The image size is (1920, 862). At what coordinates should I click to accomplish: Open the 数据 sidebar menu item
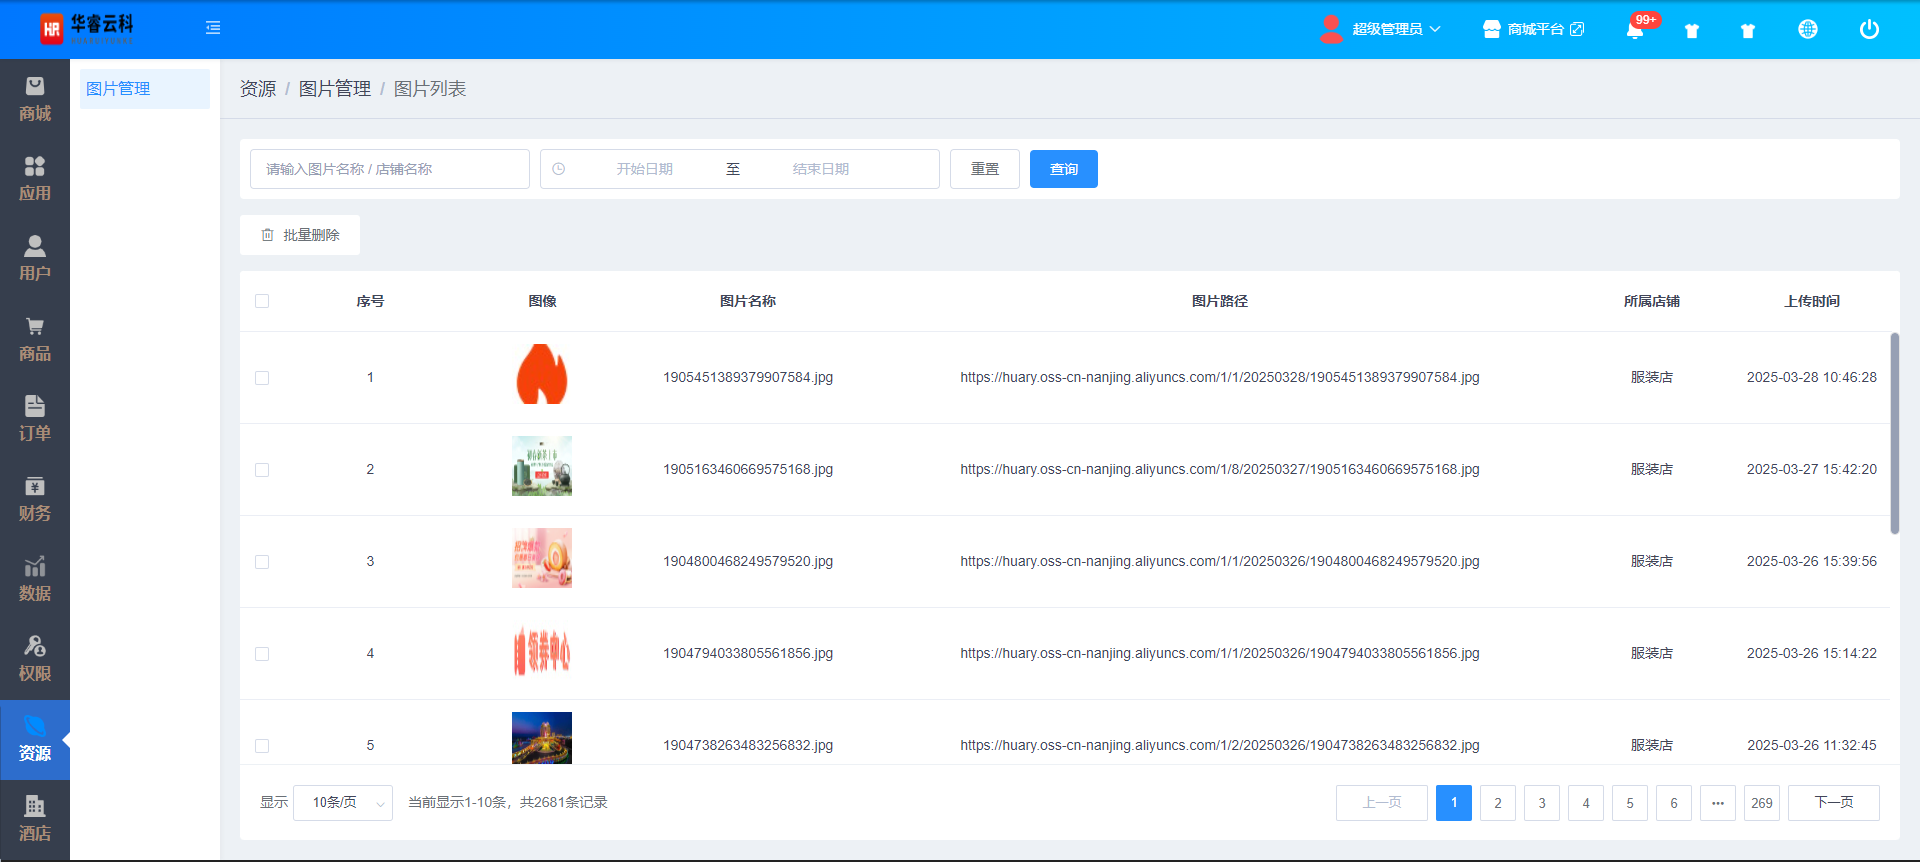[x=35, y=579]
